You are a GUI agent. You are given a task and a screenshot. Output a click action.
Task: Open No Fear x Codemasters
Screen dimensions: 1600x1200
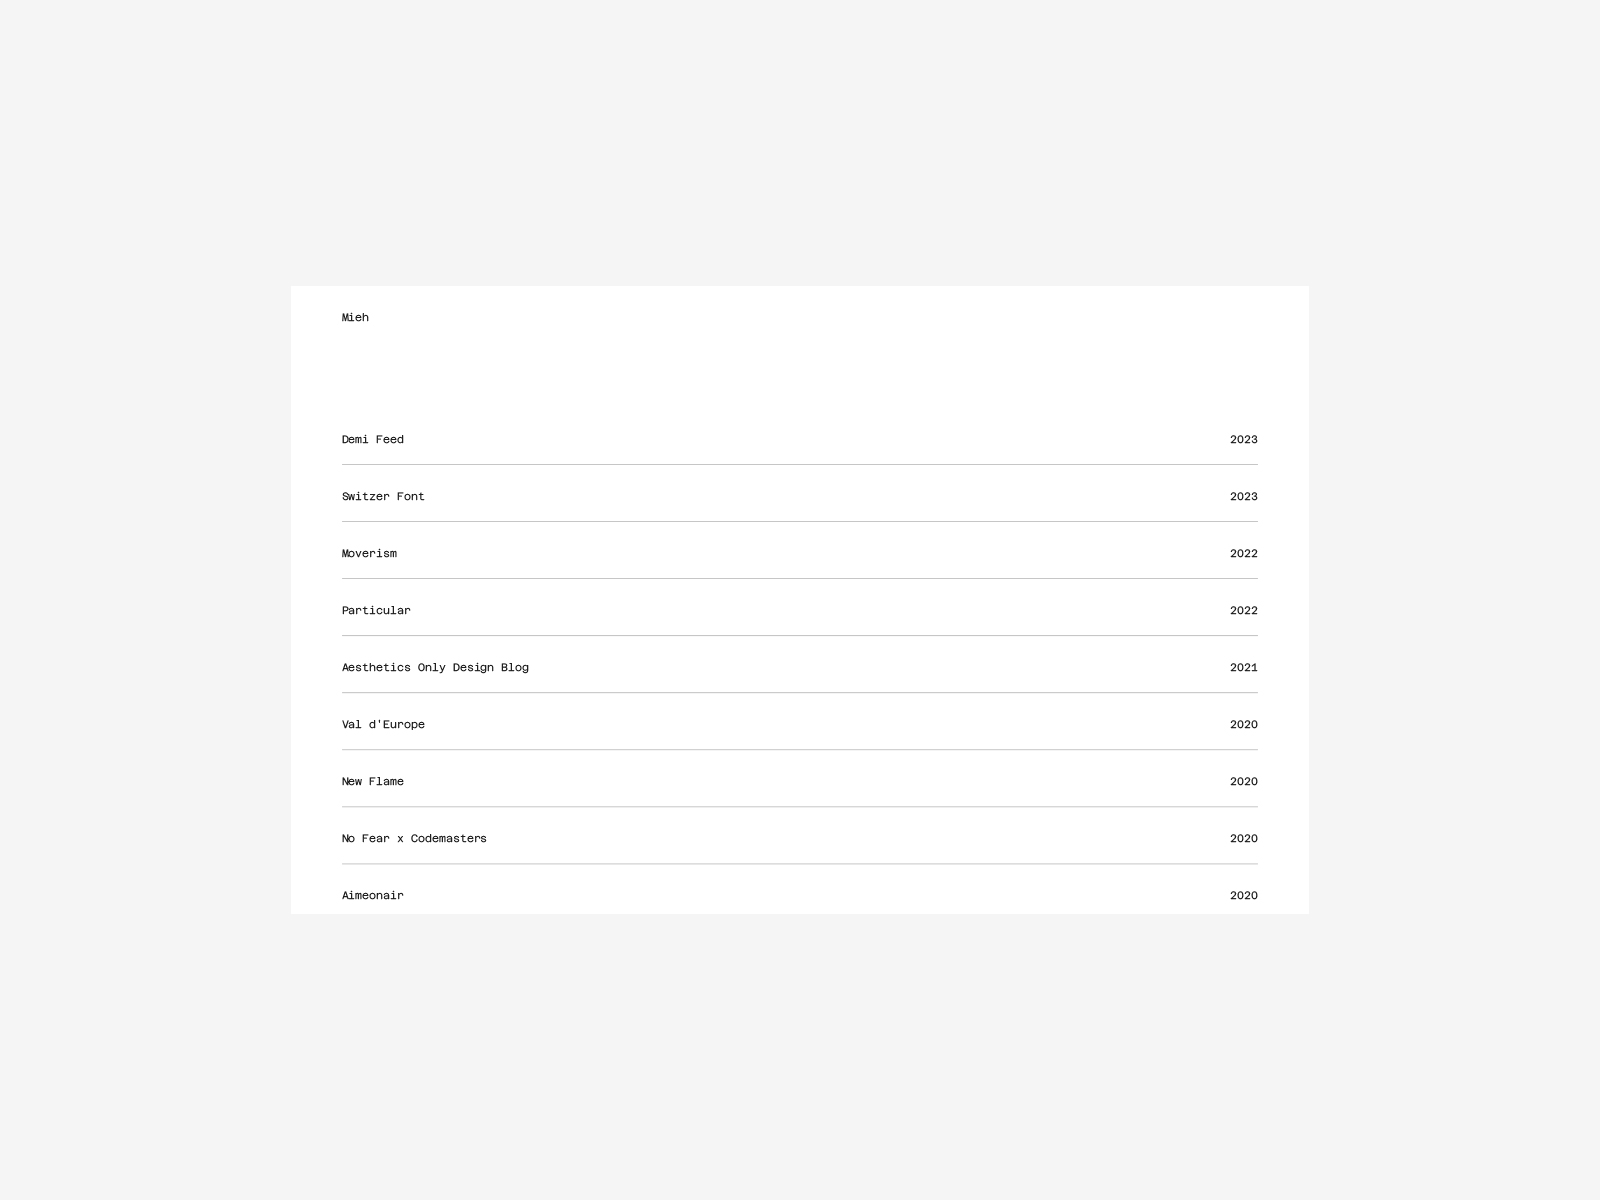click(x=414, y=839)
